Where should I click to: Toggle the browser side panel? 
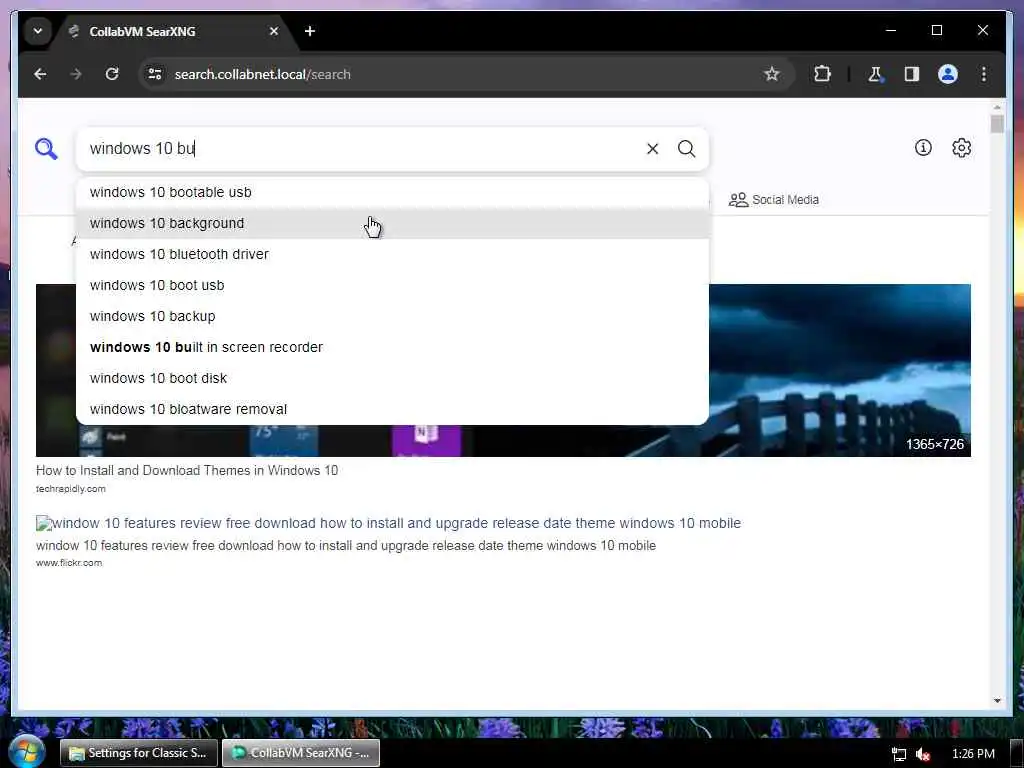click(912, 74)
